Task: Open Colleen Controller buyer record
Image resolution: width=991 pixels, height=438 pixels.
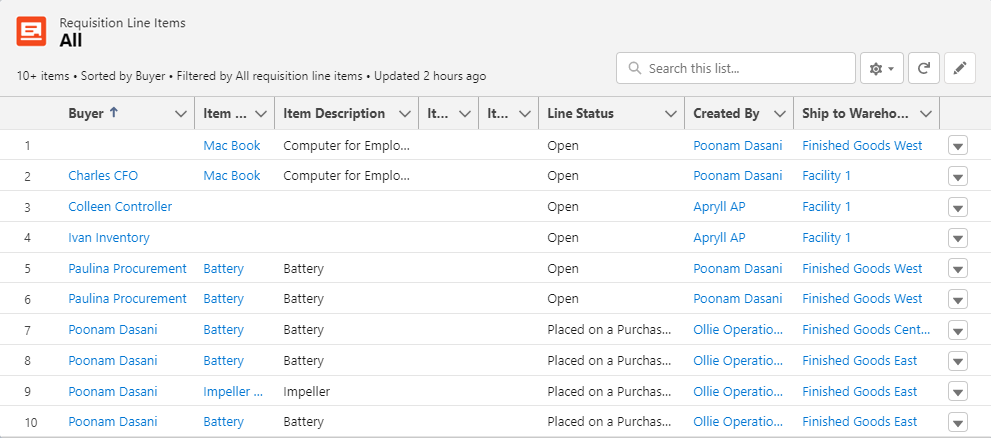Action: click(120, 207)
